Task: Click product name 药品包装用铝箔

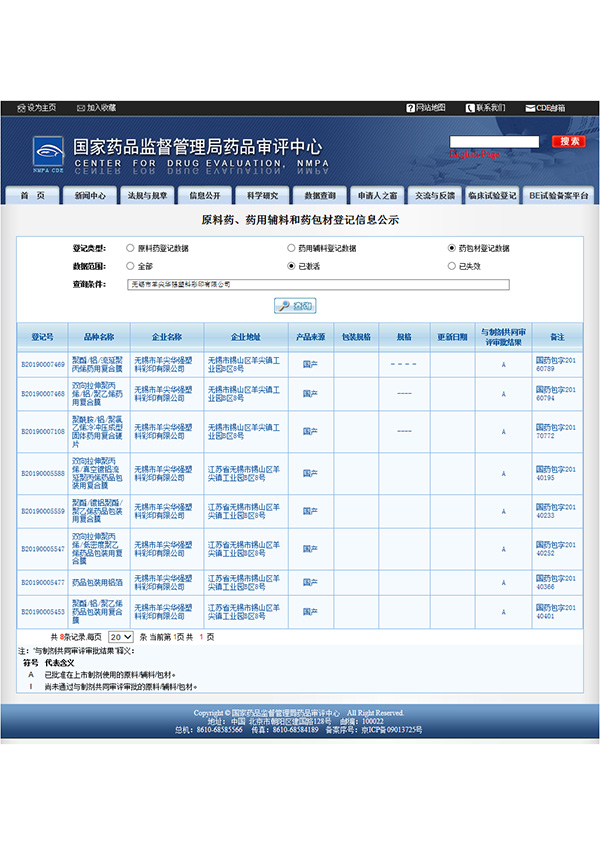Action: (98, 583)
